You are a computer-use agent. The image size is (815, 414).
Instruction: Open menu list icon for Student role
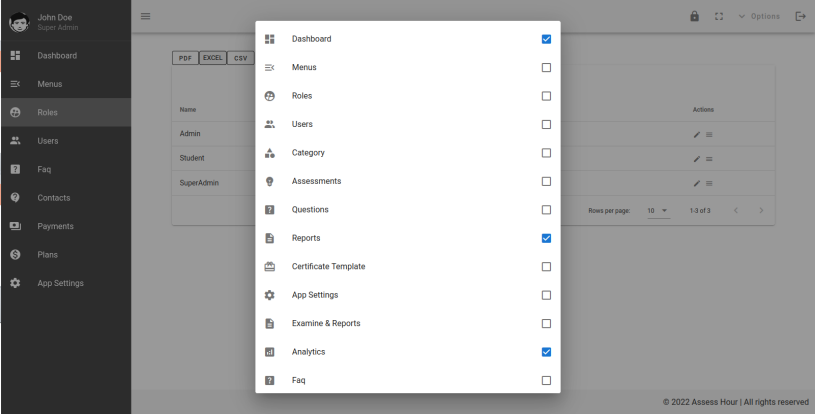(x=709, y=159)
